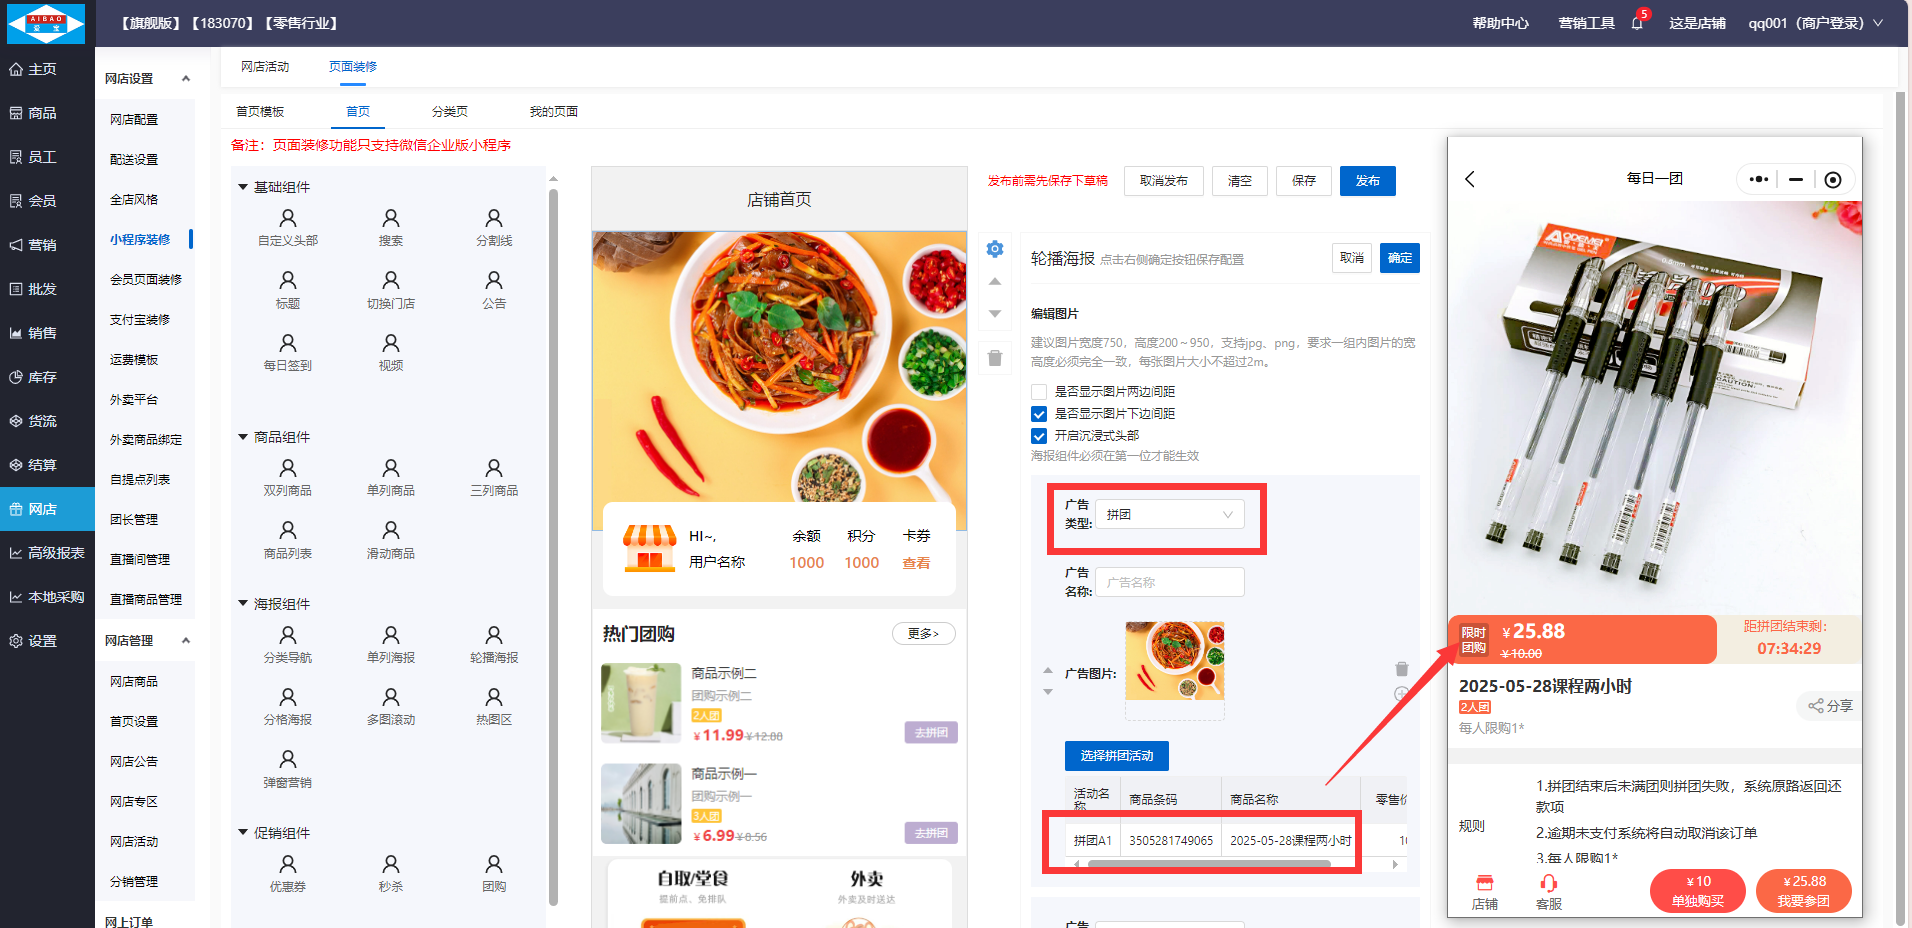Collapse the 基础组件 section

[243, 187]
